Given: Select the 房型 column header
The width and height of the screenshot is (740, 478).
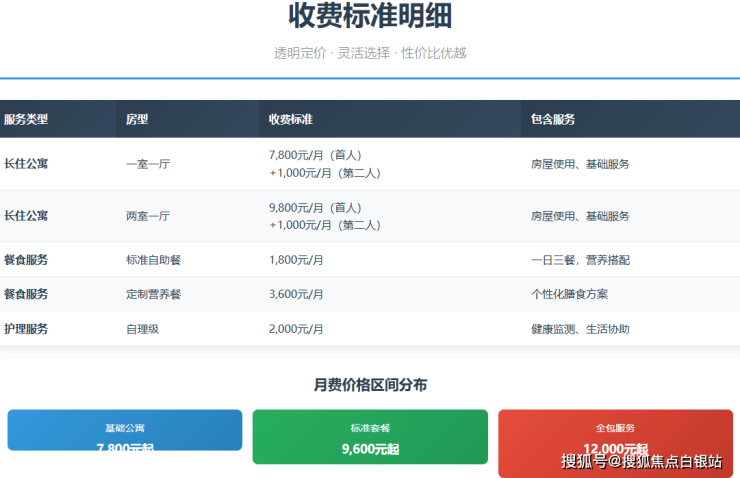Looking at the screenshot, I should (x=137, y=119).
